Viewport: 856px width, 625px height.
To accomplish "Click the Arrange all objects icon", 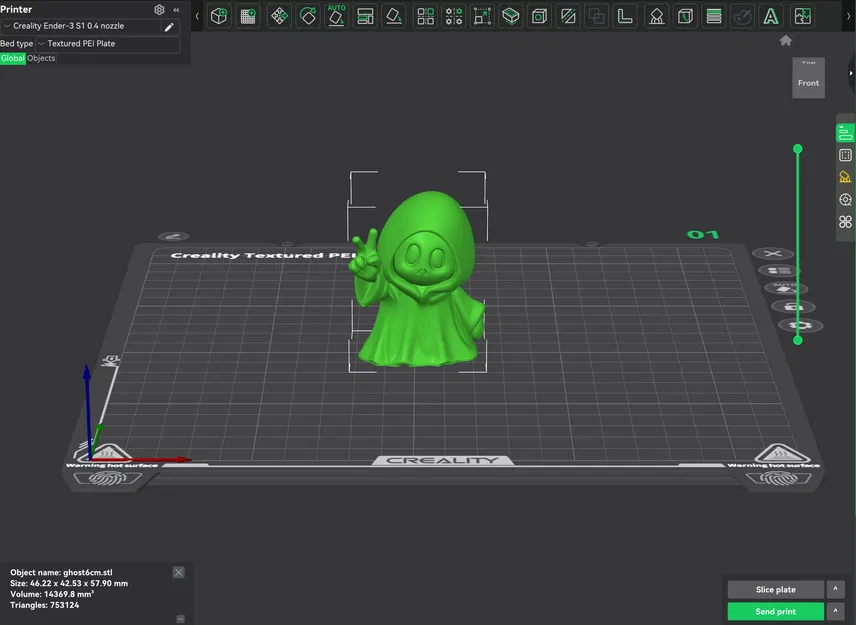I will point(365,16).
